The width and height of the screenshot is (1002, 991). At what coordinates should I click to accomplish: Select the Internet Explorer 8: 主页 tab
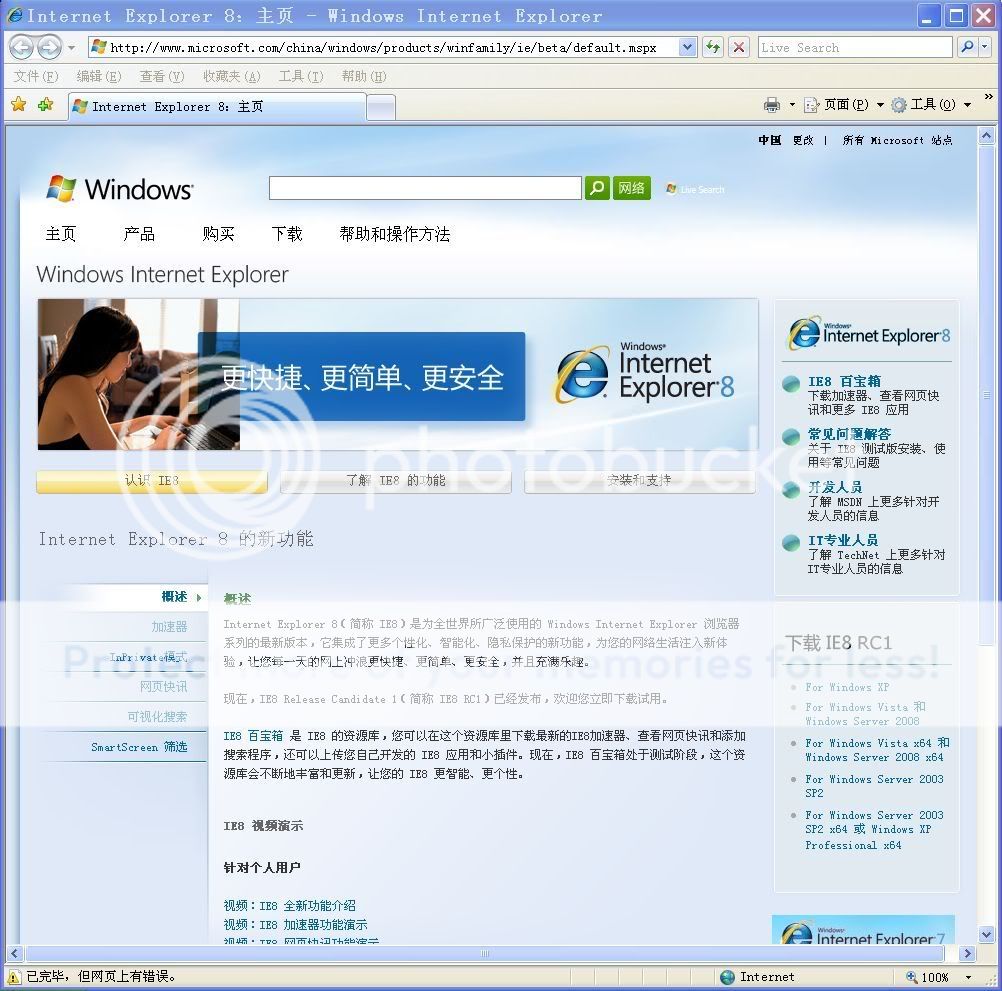coord(217,107)
